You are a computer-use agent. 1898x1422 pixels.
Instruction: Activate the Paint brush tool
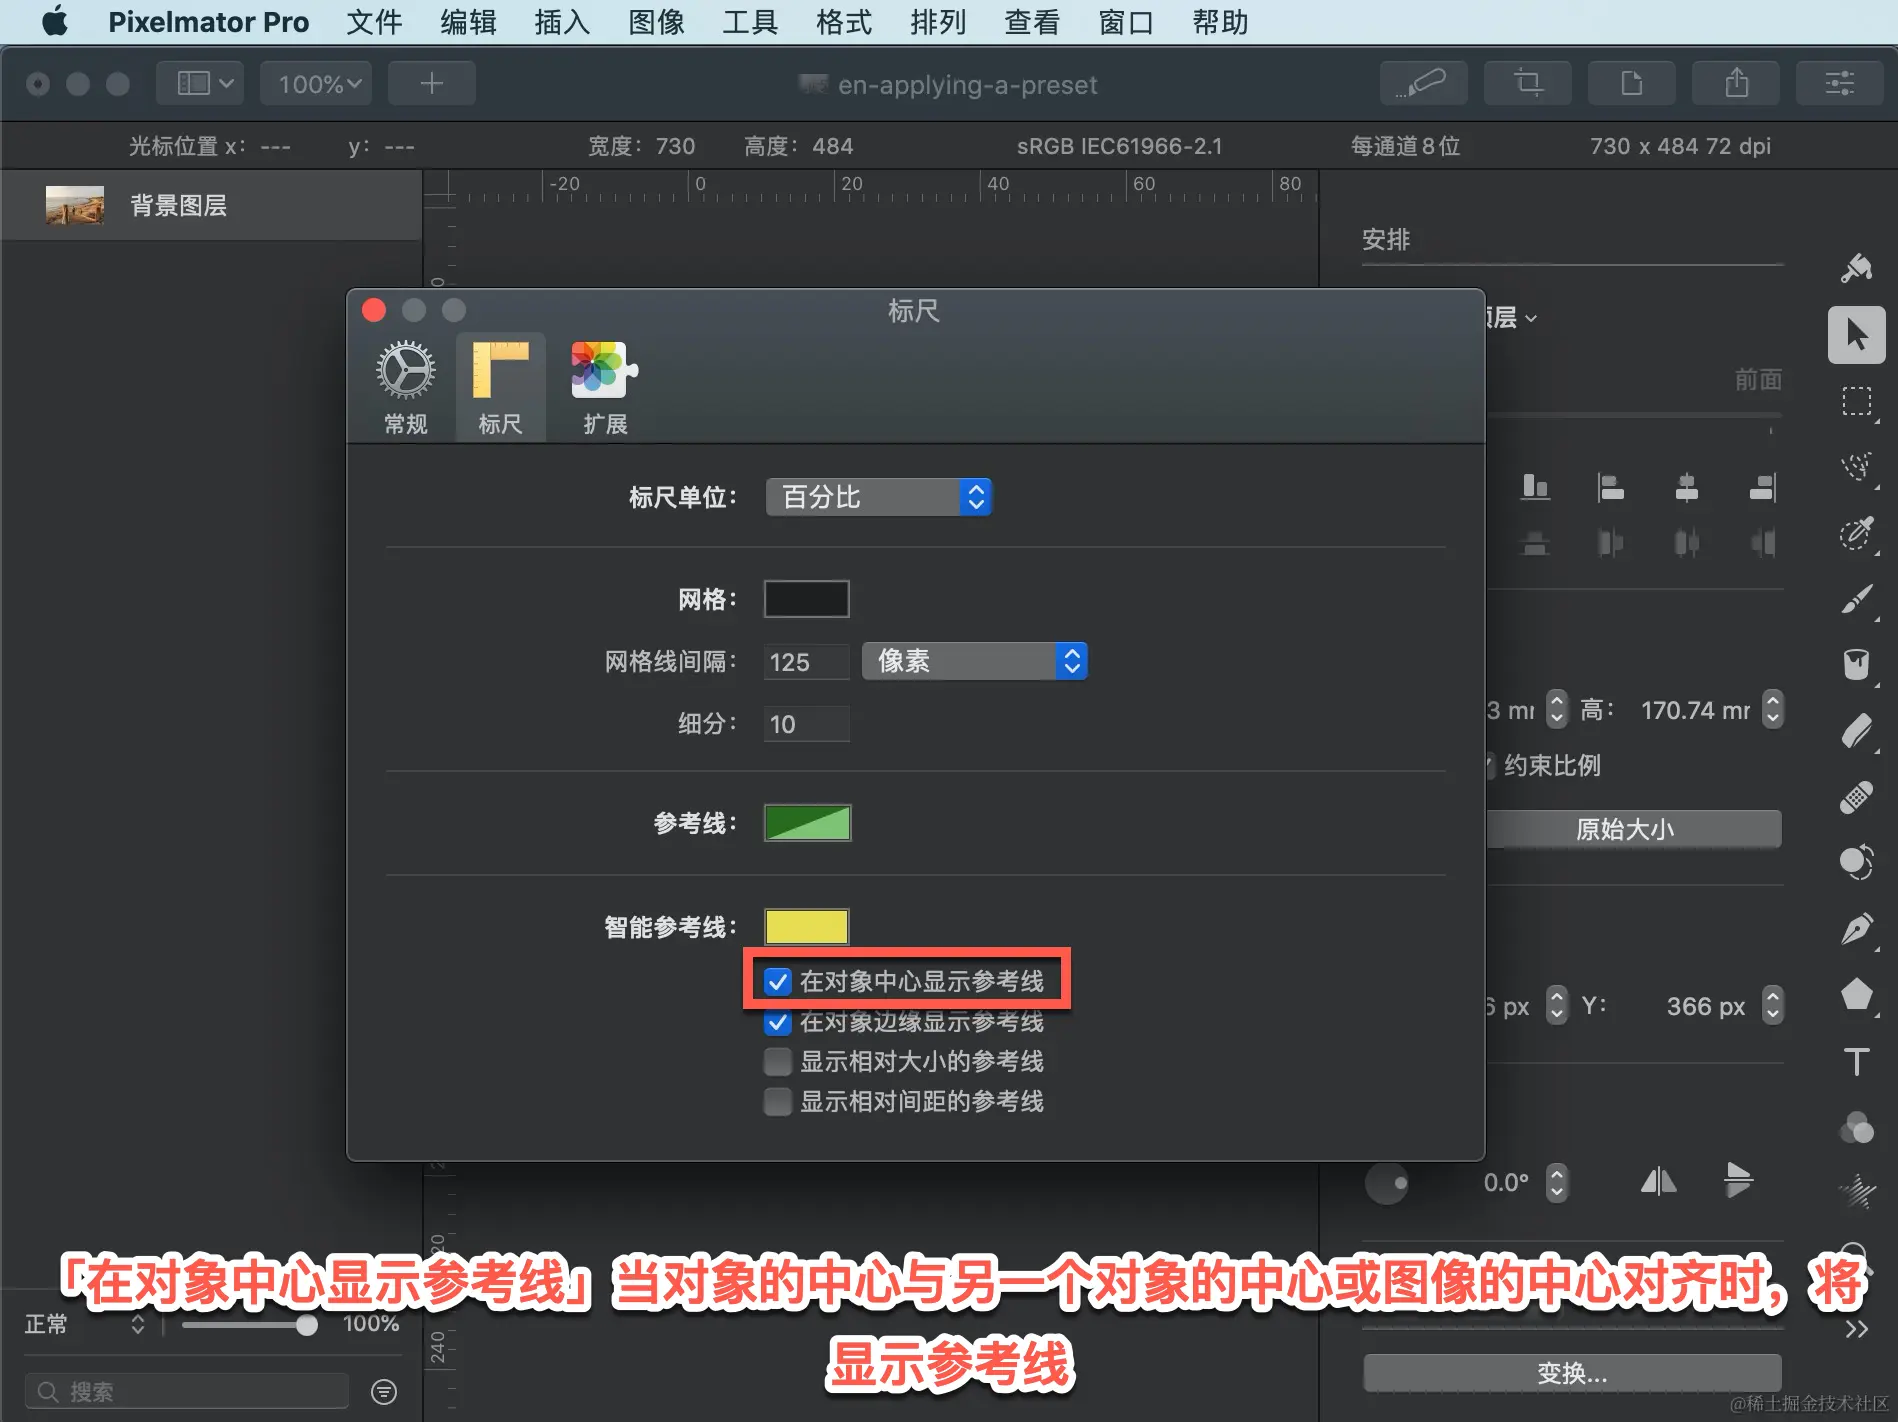[x=1857, y=599]
